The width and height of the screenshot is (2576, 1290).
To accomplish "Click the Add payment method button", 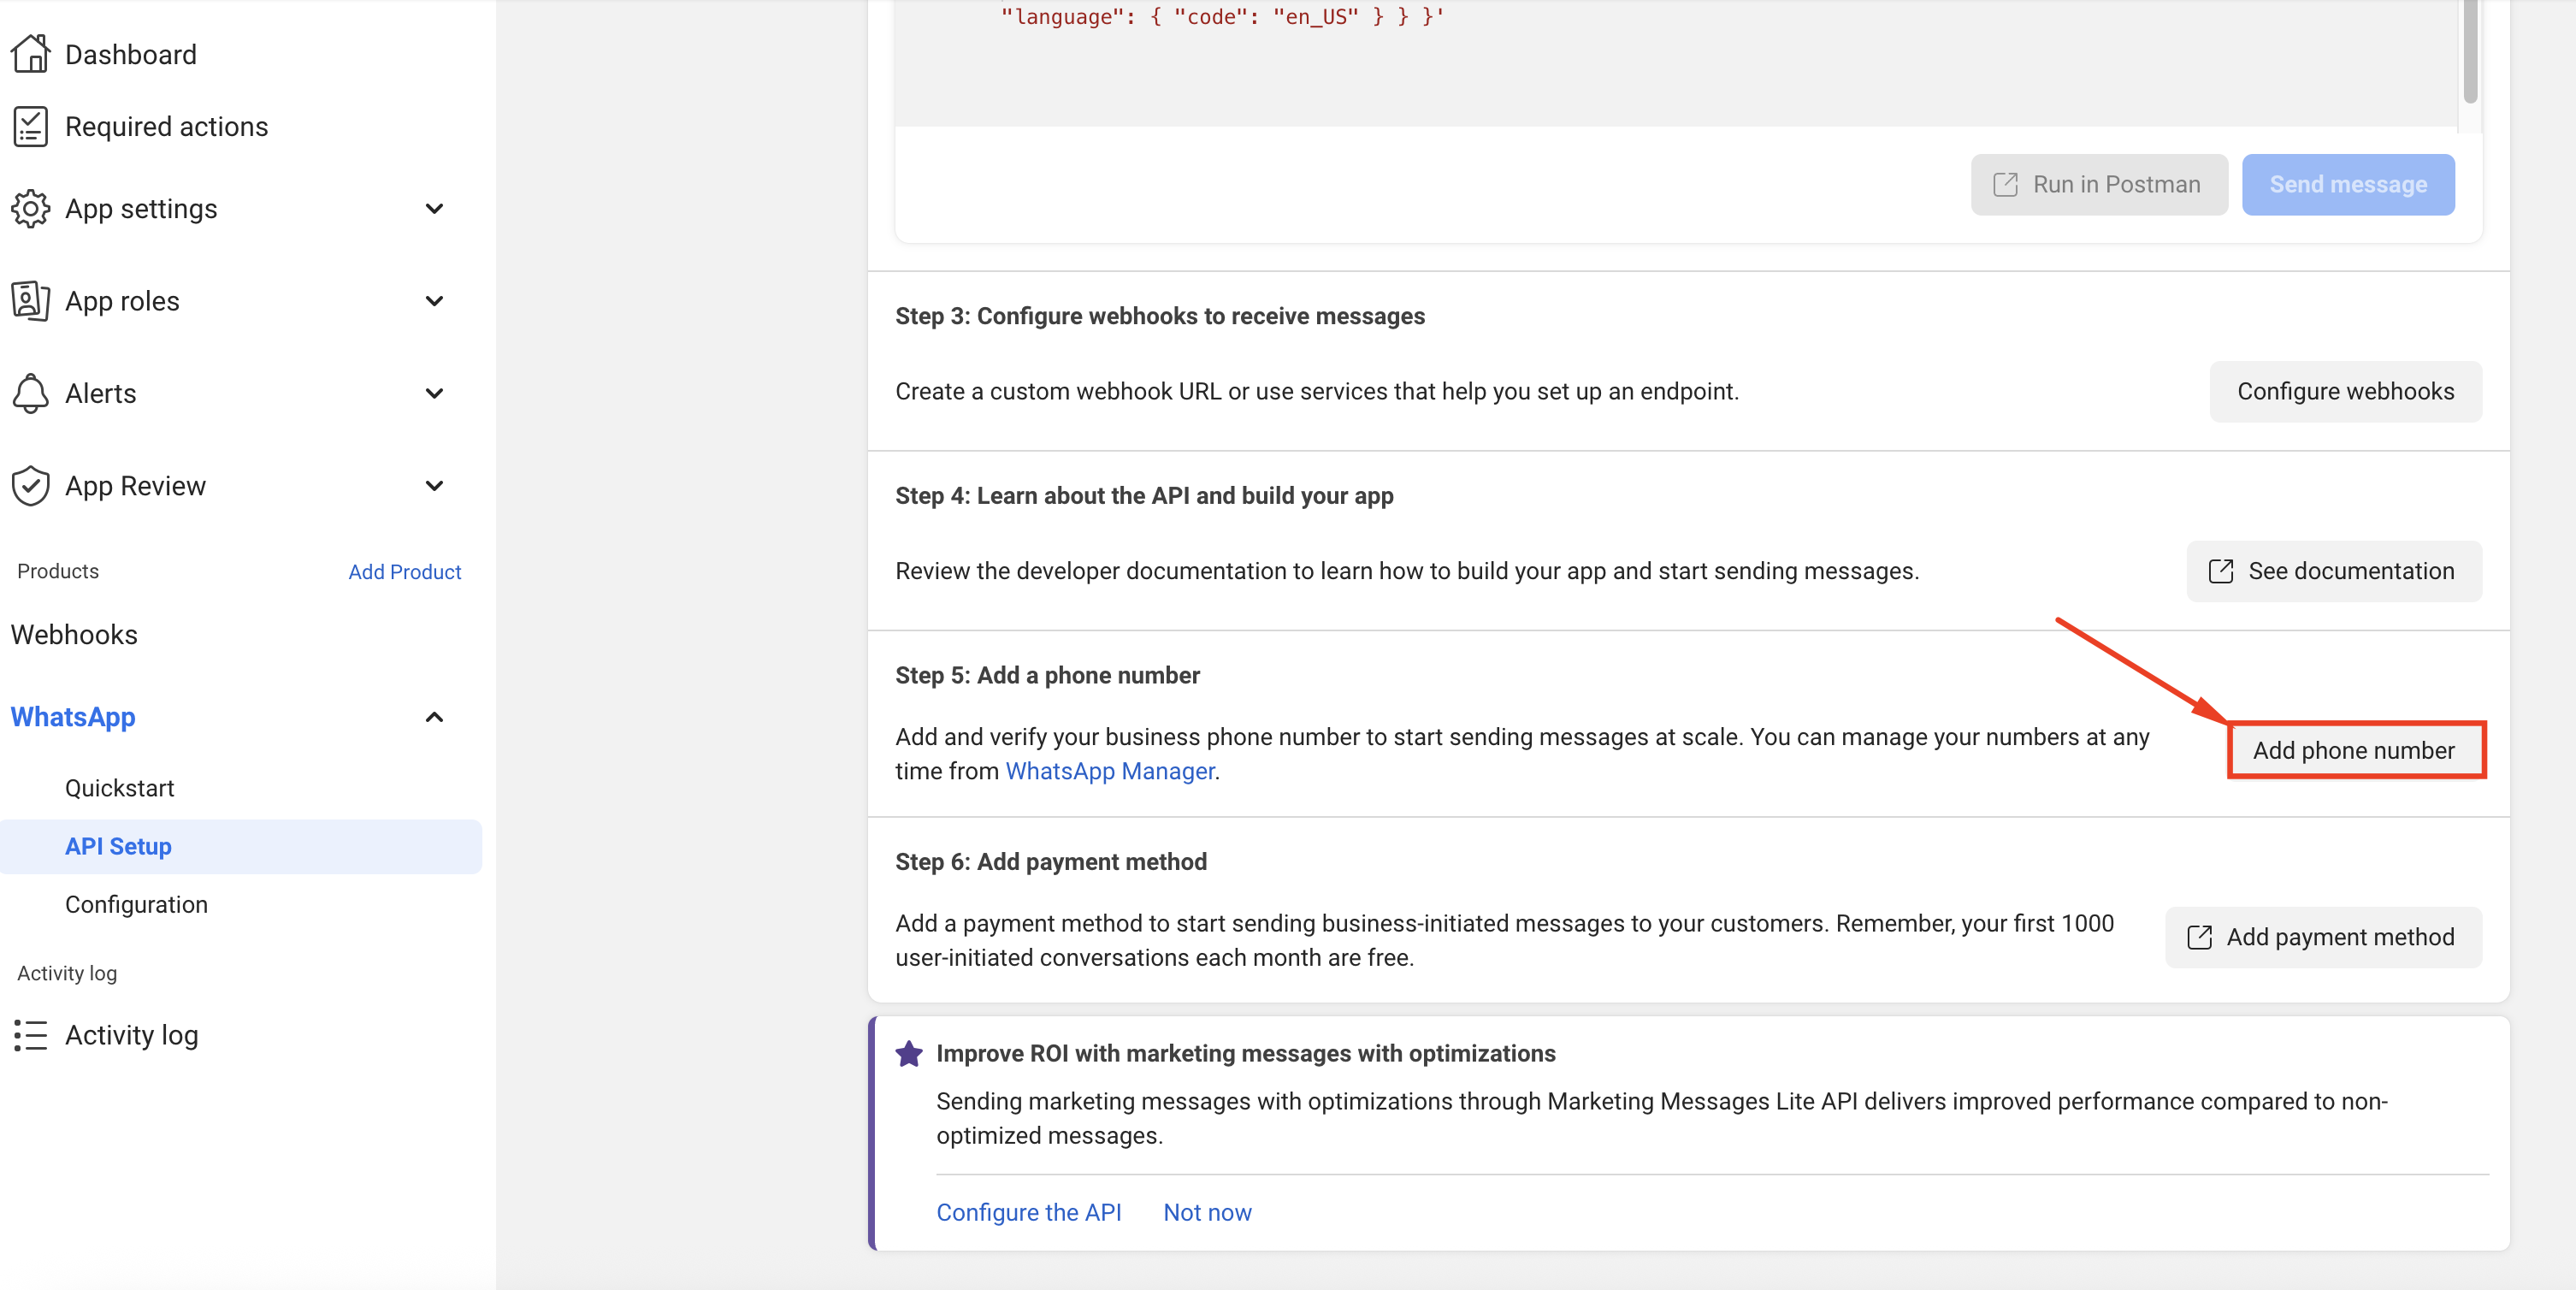I will [x=2322, y=937].
